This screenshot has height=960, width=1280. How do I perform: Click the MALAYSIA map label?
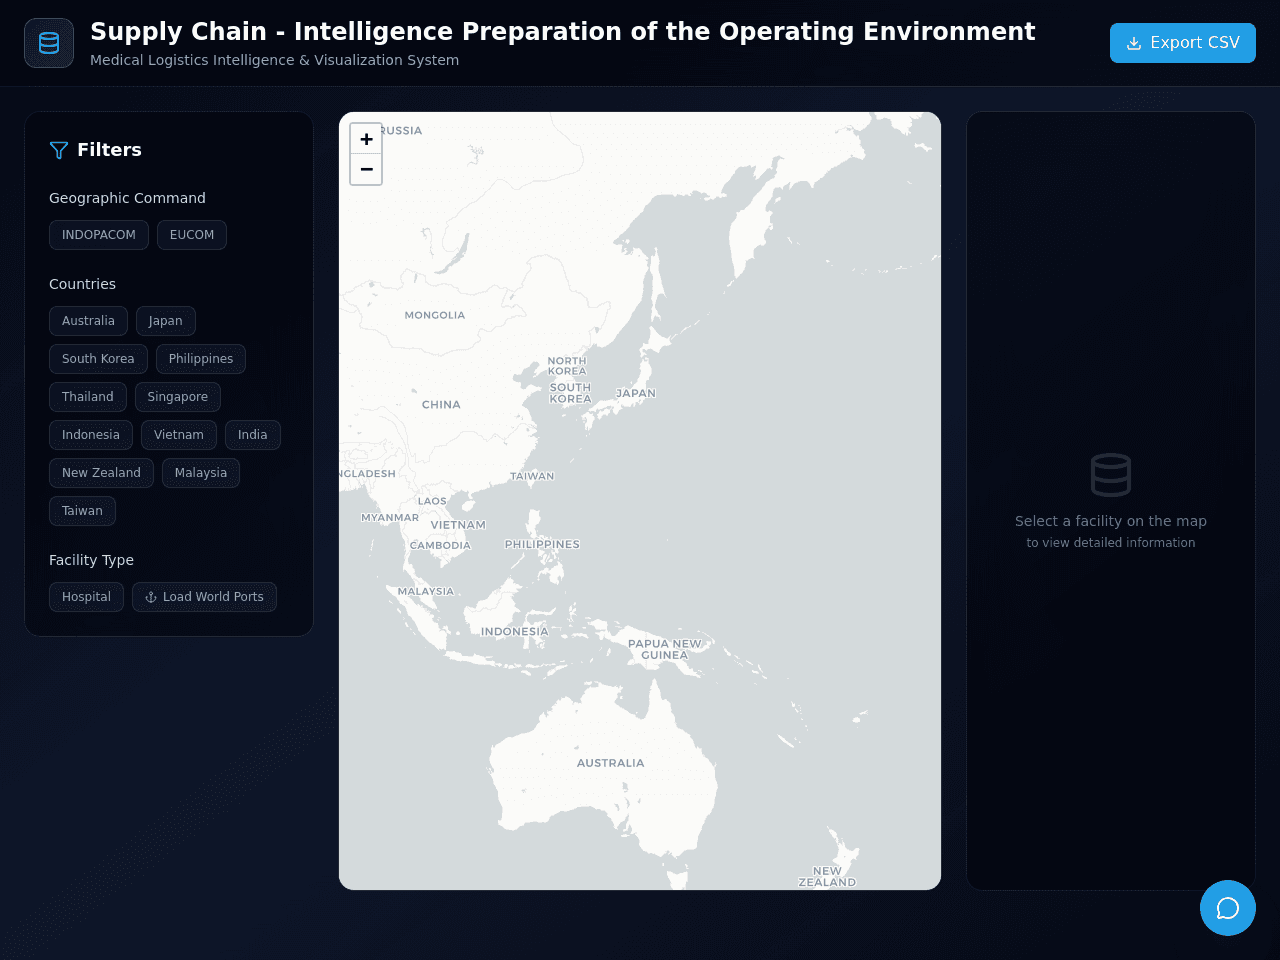pyautogui.click(x=426, y=591)
